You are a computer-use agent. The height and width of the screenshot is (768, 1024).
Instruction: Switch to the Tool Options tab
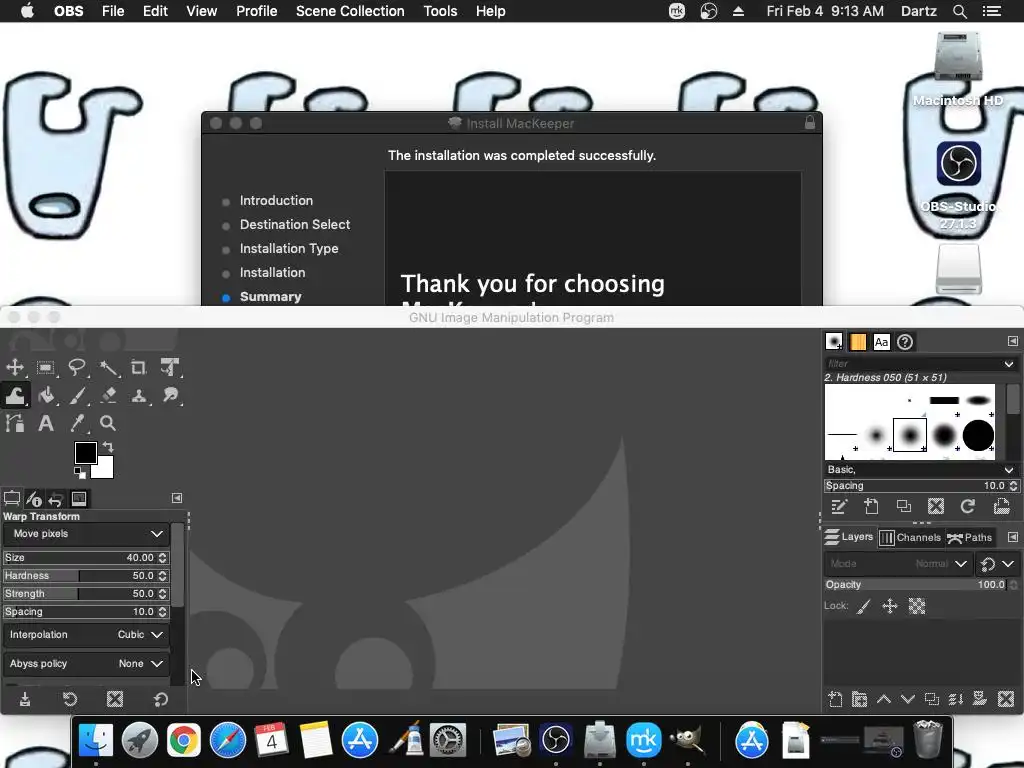point(12,499)
